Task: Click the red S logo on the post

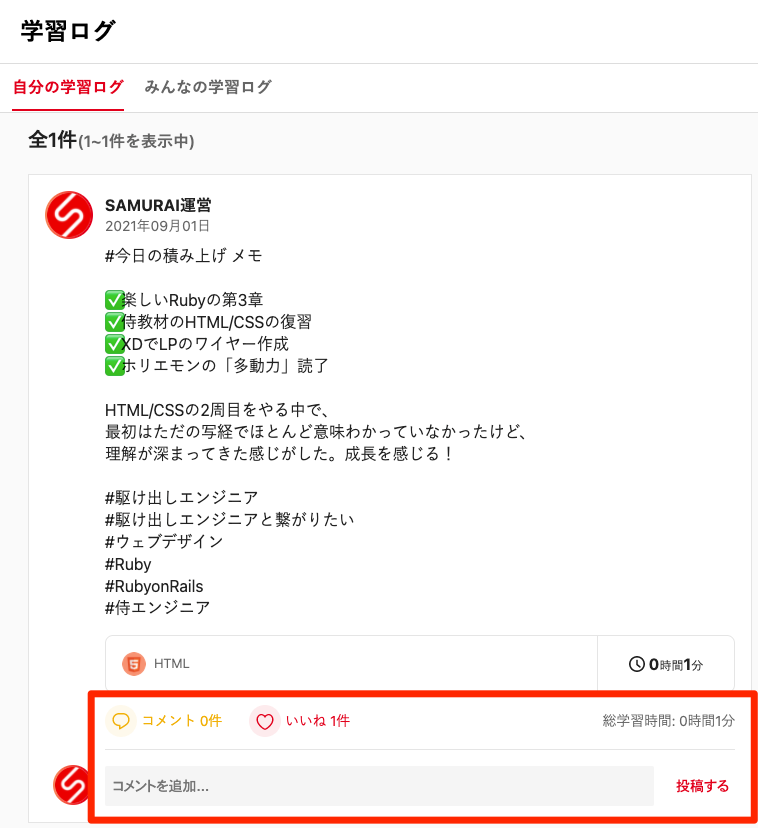Action: coord(68,215)
